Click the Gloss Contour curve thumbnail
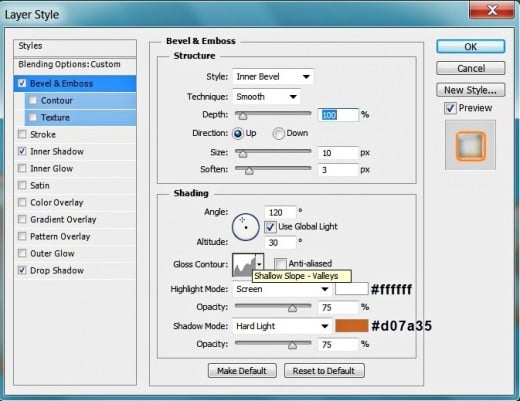 coord(244,264)
